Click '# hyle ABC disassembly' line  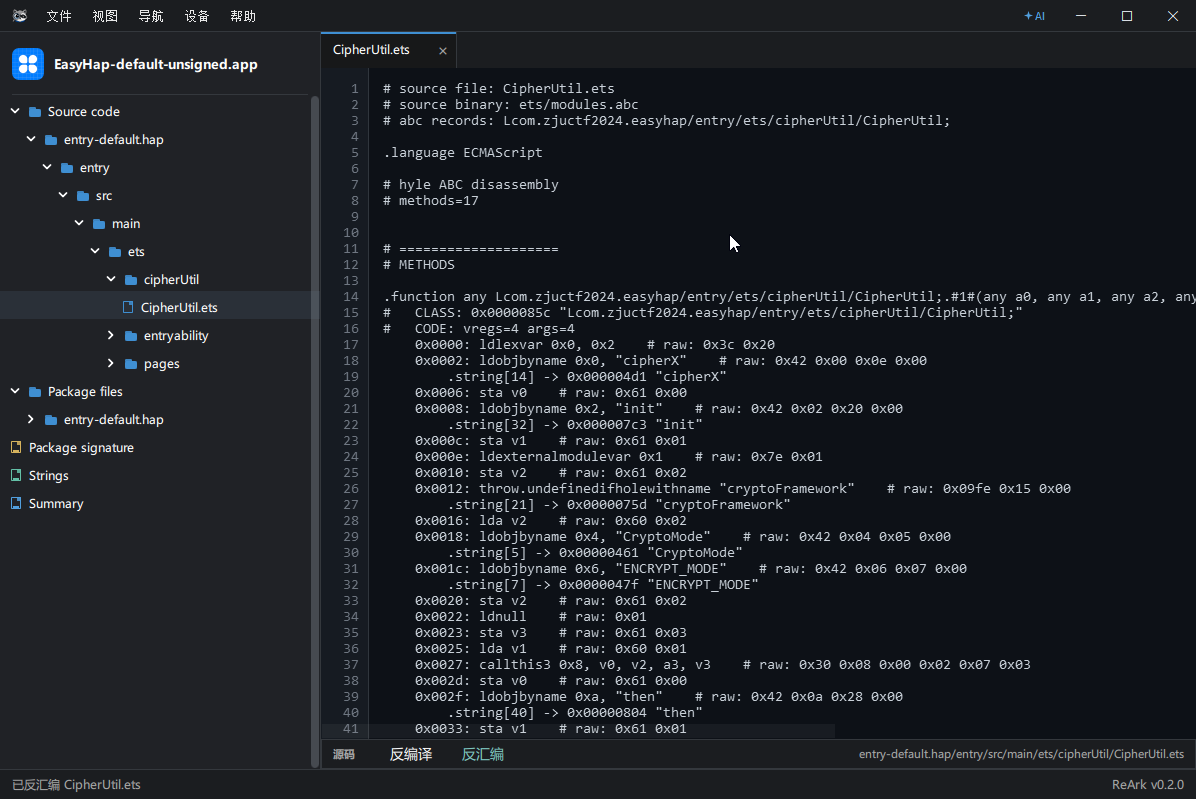[x=471, y=185]
